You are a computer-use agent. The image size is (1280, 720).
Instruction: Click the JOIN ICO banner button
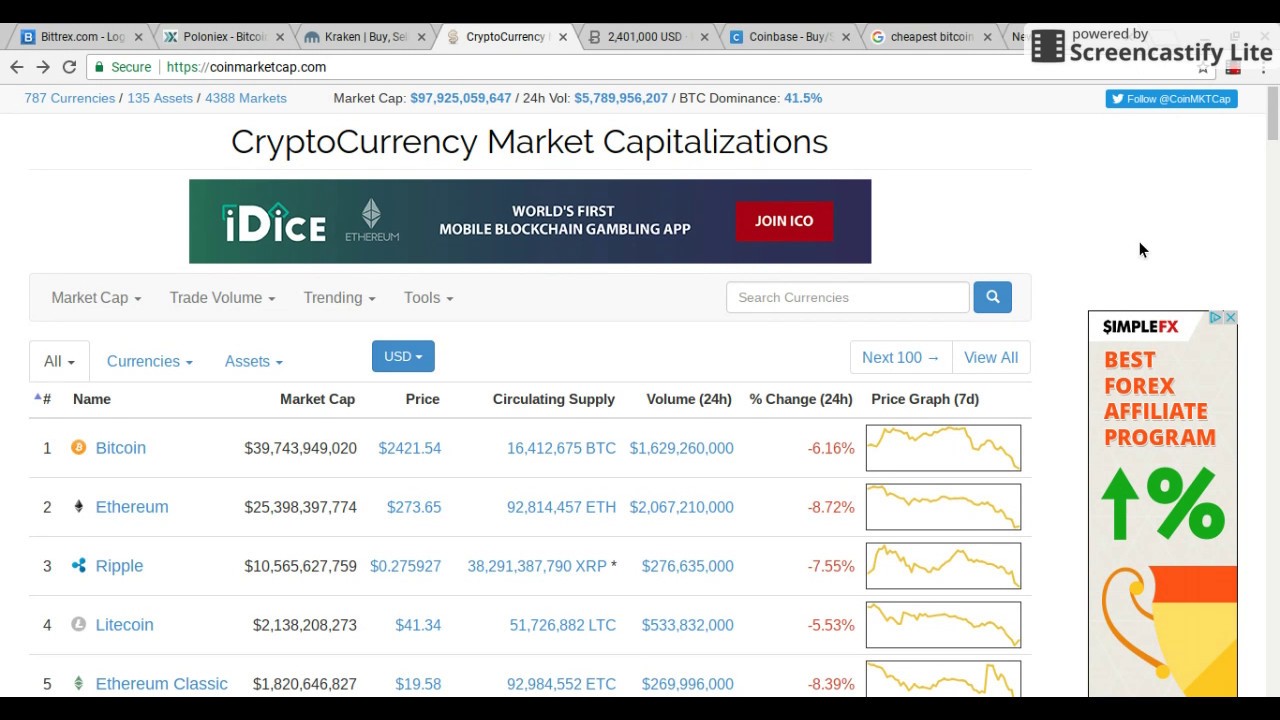tap(784, 221)
